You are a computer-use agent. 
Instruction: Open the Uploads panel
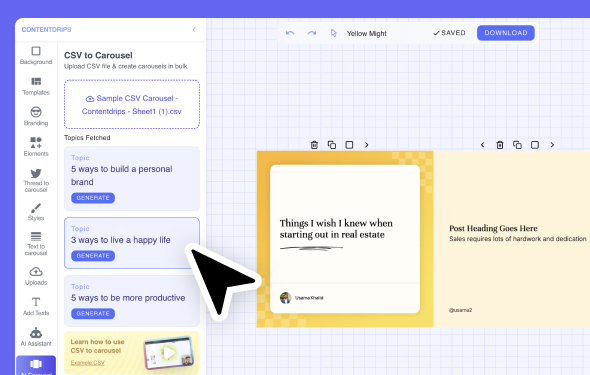[x=36, y=276]
